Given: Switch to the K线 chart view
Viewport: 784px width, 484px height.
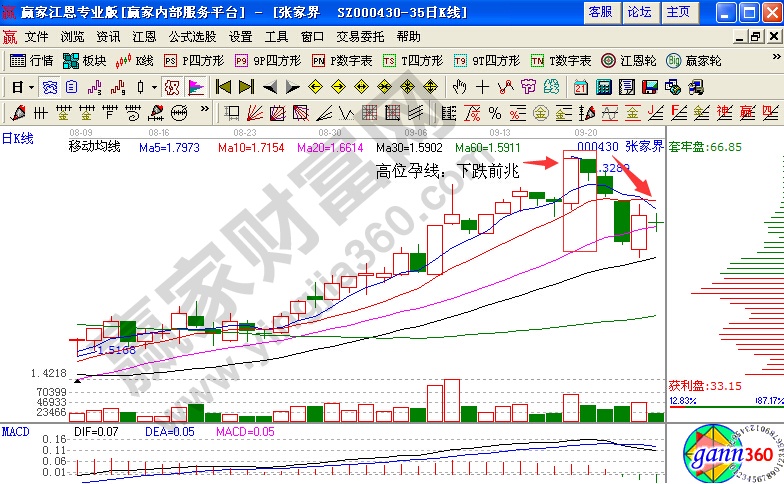Looking at the screenshot, I should pos(134,61).
